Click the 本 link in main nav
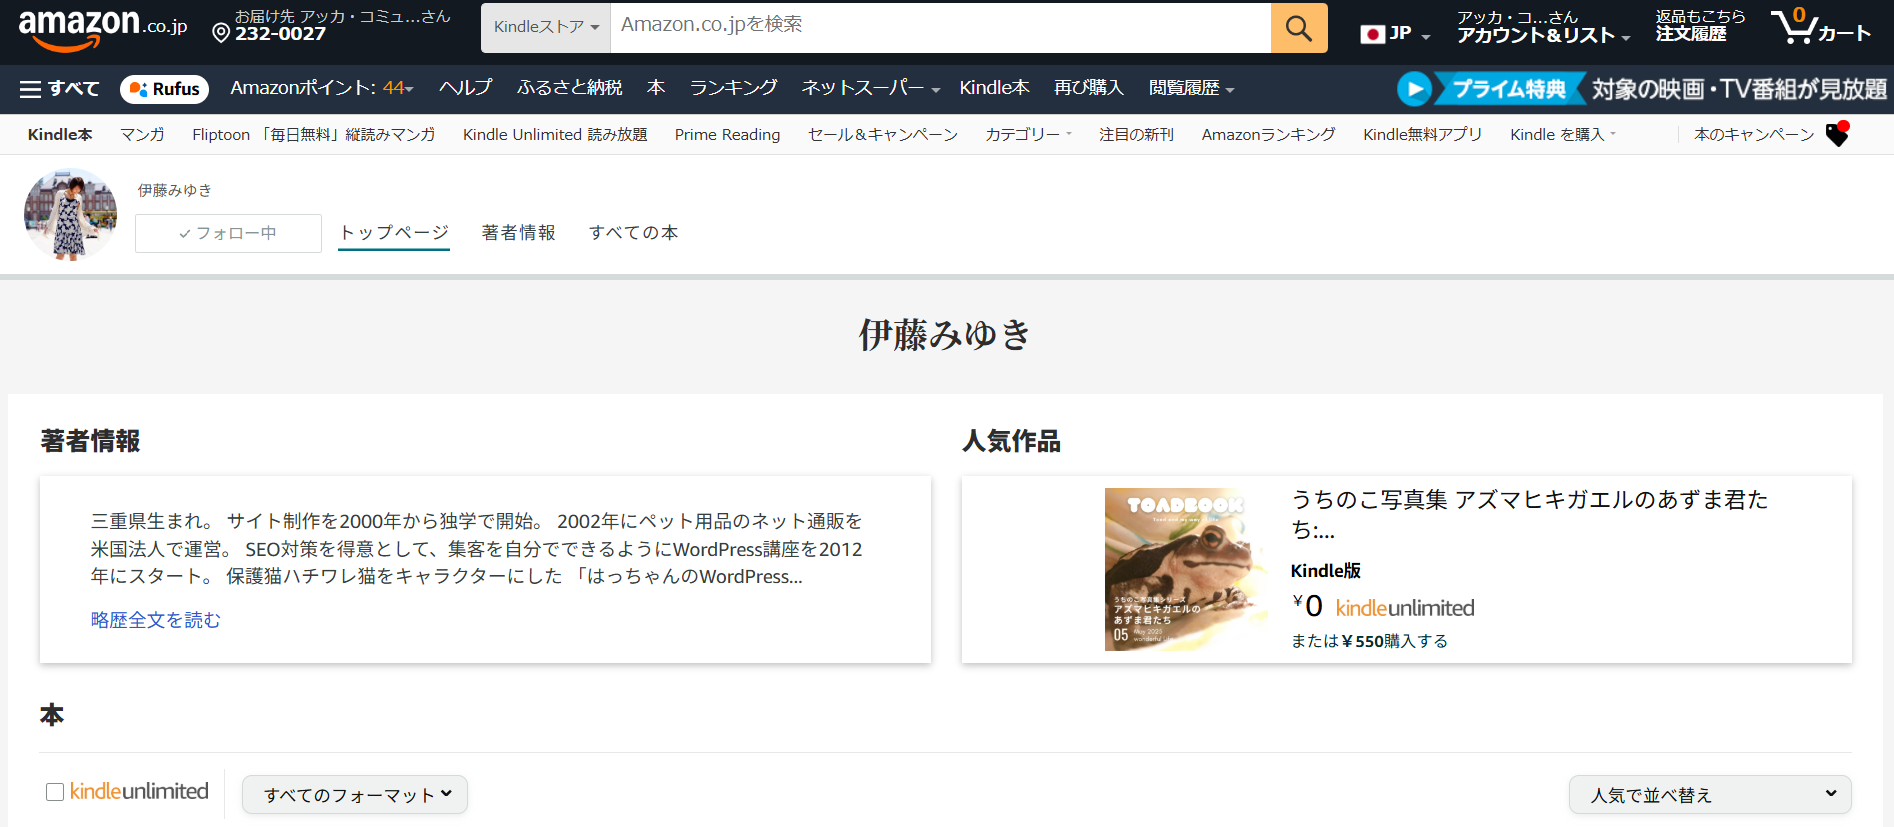 (656, 88)
